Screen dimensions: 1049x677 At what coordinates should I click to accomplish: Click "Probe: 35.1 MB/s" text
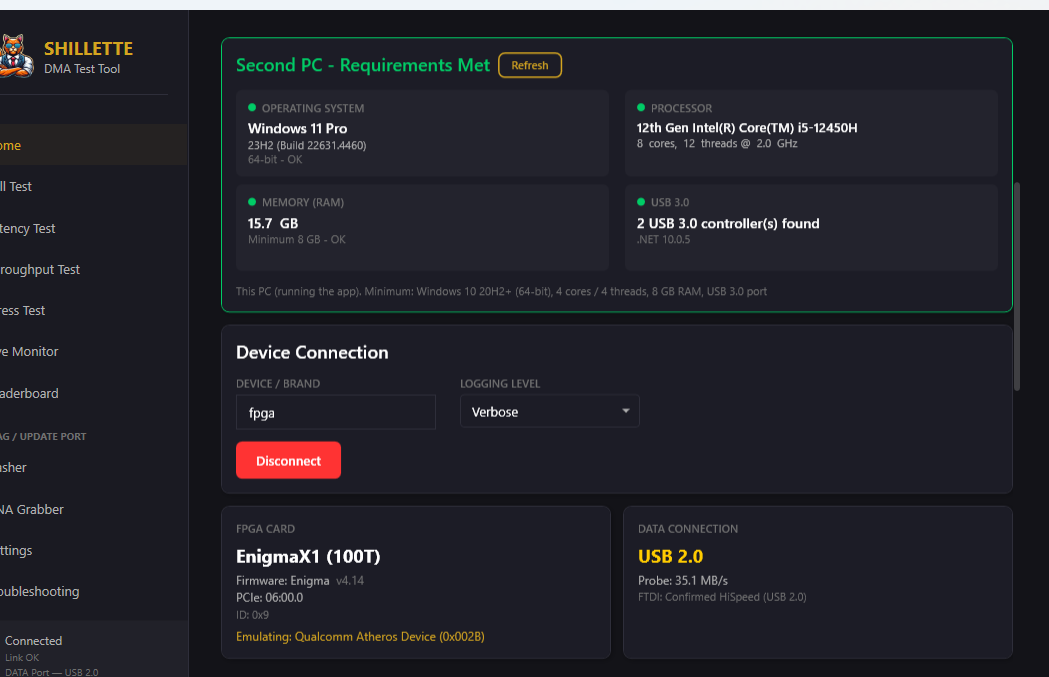click(682, 581)
